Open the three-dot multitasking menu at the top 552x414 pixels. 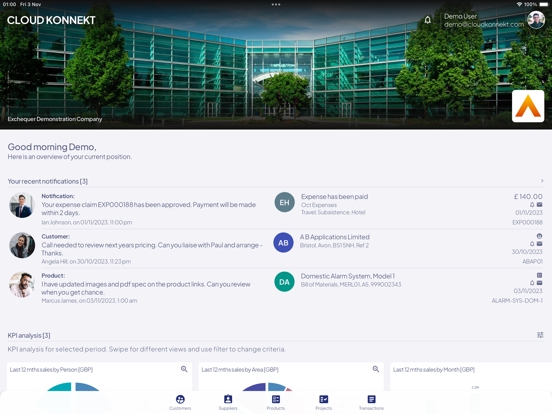tap(276, 5)
